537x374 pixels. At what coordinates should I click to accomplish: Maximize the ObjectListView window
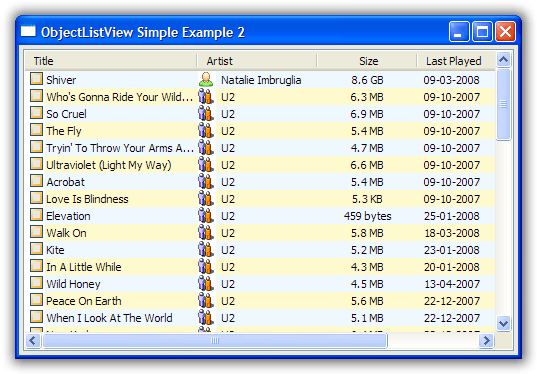pyautogui.click(x=482, y=32)
